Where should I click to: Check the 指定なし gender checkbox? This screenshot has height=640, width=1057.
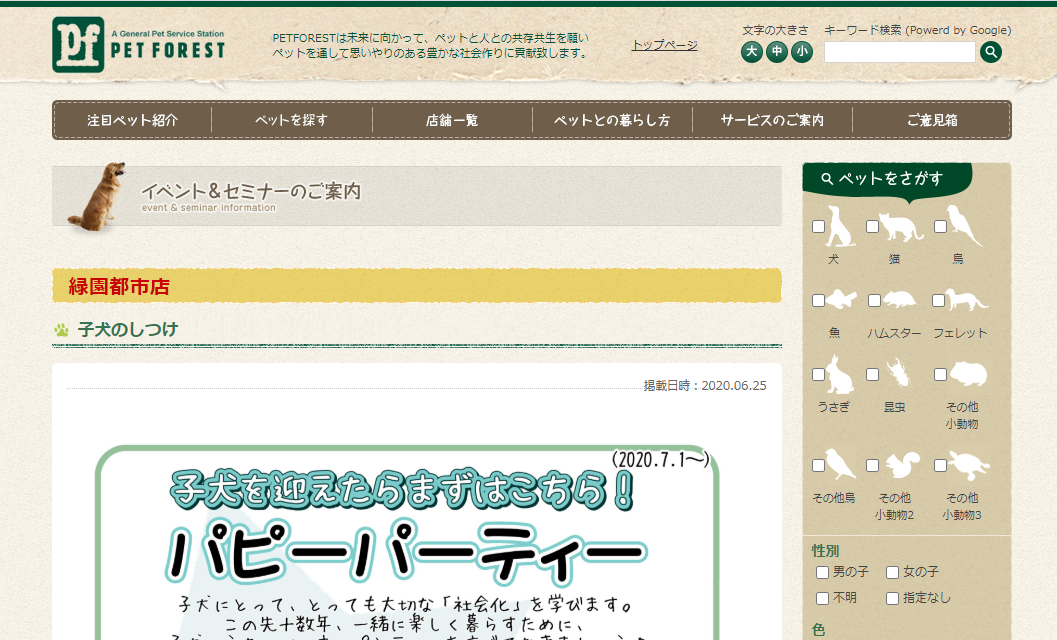coord(893,598)
